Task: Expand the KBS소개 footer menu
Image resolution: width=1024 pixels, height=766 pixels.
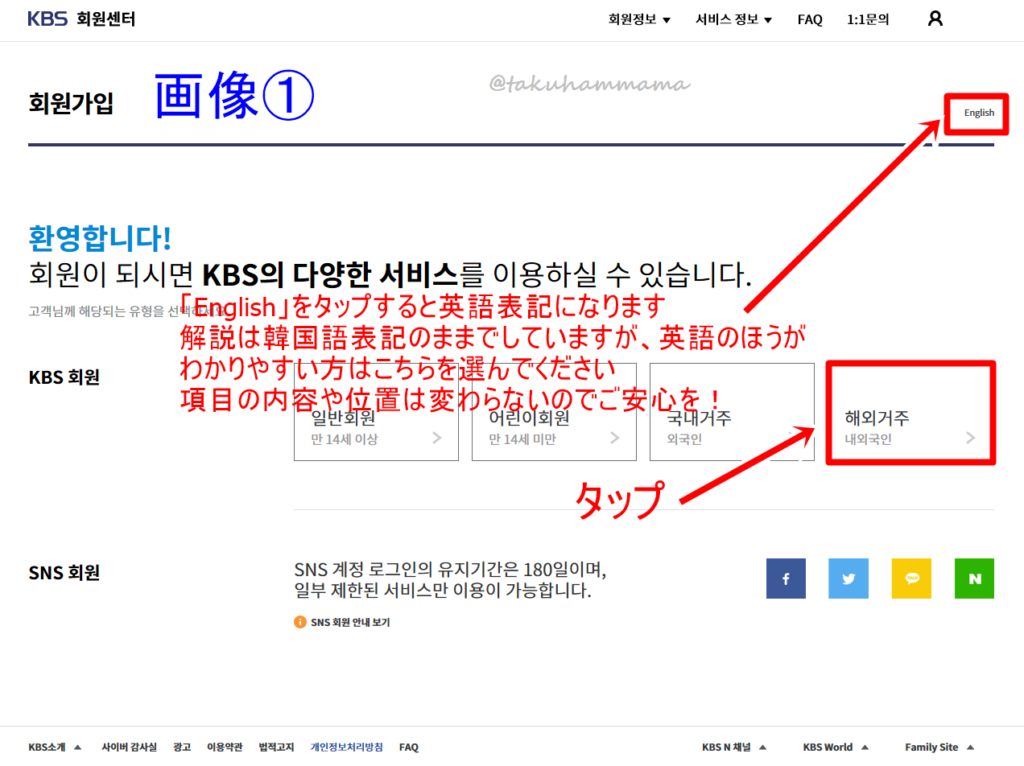Action: click(54, 747)
